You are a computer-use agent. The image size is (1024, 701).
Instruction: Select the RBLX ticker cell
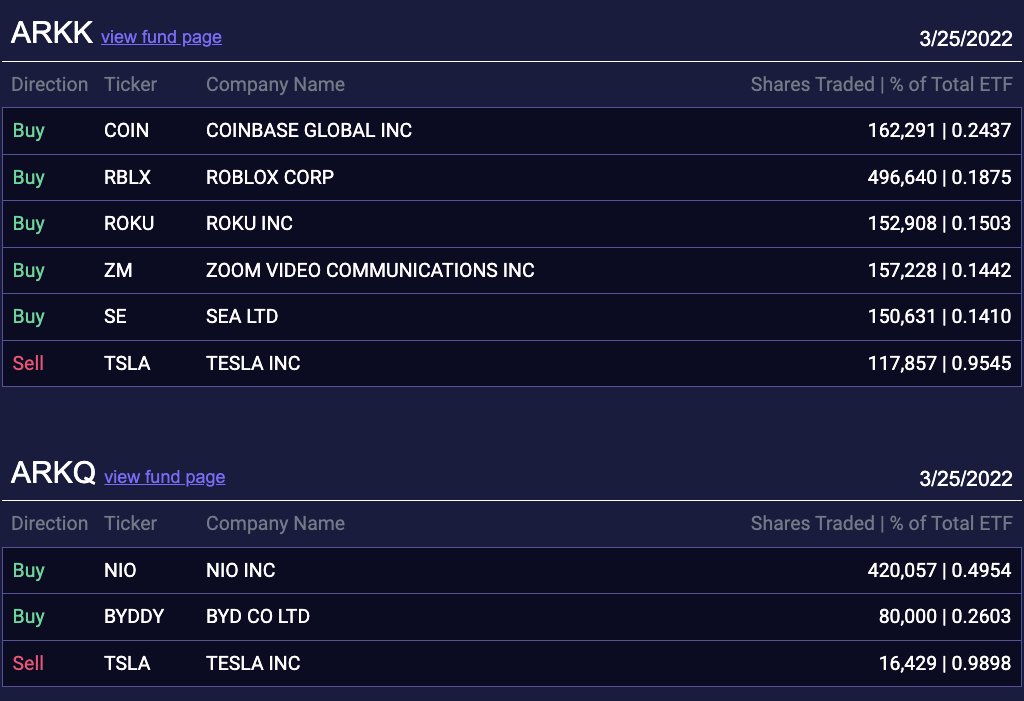tap(127, 177)
